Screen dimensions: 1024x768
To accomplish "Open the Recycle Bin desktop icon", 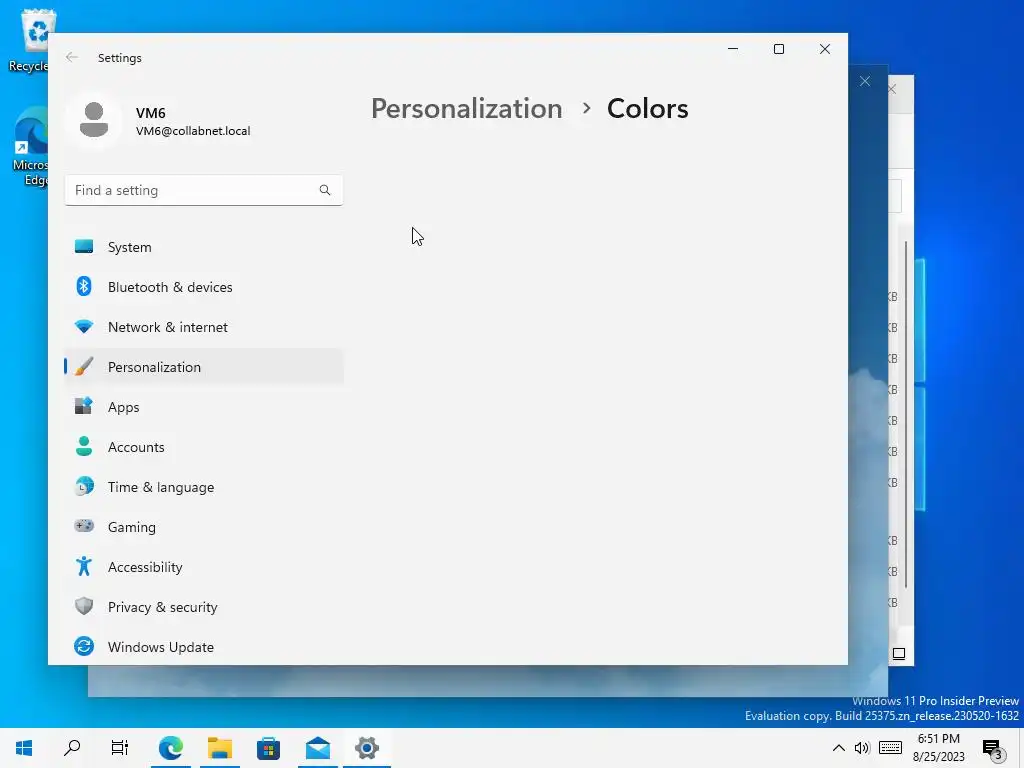I will click(29, 40).
